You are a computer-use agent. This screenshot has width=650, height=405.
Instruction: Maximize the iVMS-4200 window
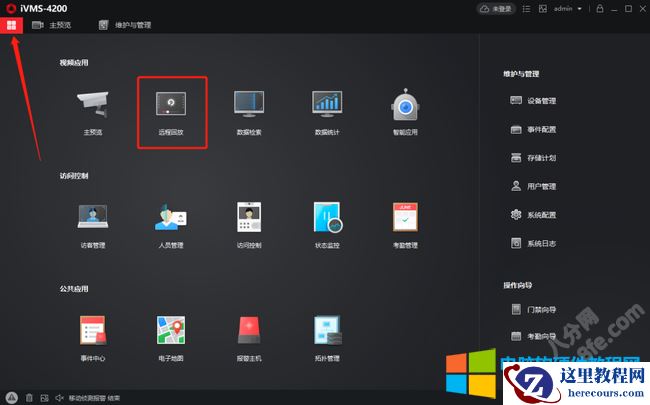[x=628, y=8]
